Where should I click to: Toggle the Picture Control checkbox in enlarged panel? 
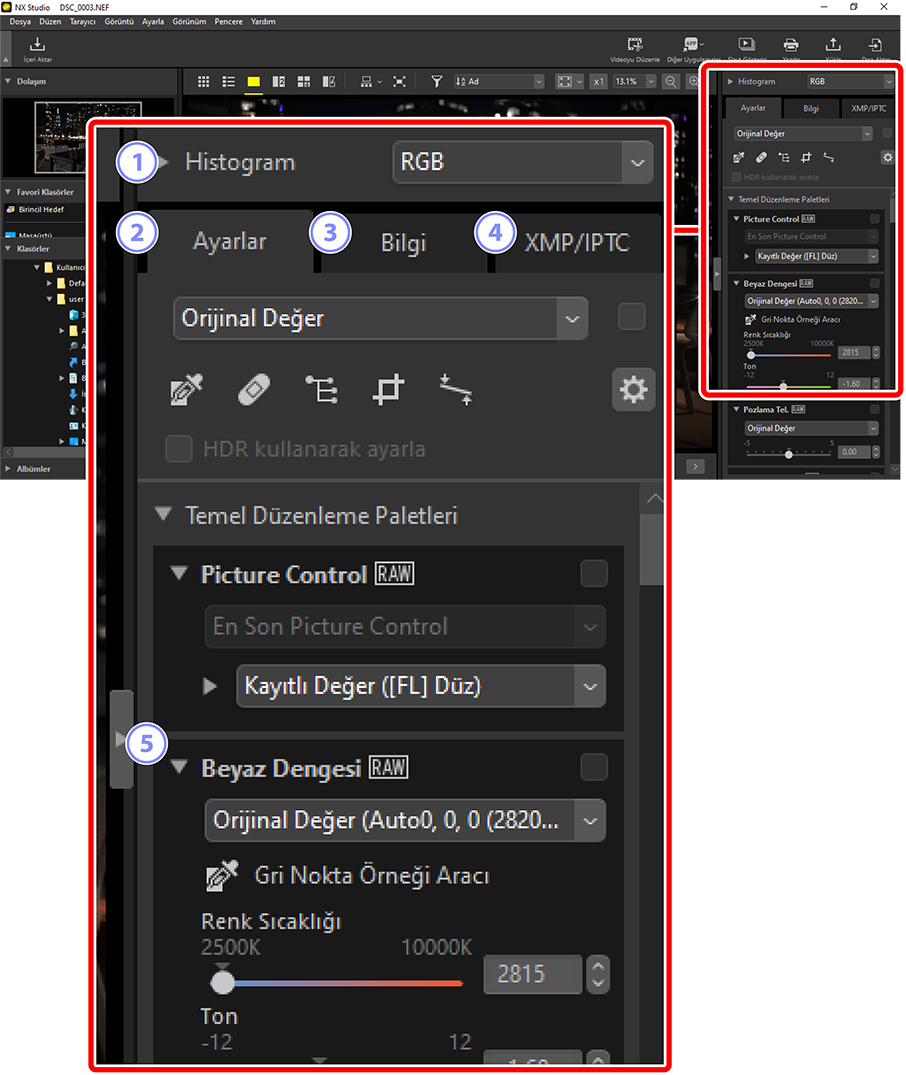coord(594,574)
